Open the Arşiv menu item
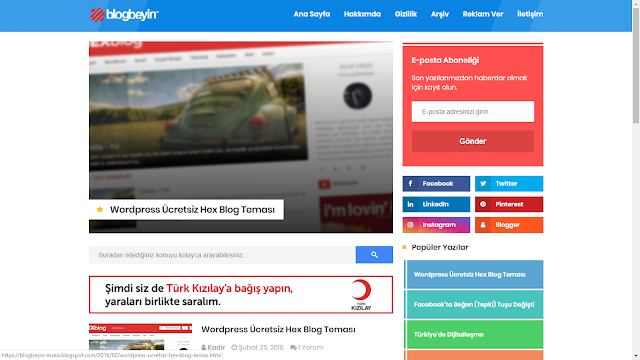The height and width of the screenshot is (360, 640). point(440,14)
